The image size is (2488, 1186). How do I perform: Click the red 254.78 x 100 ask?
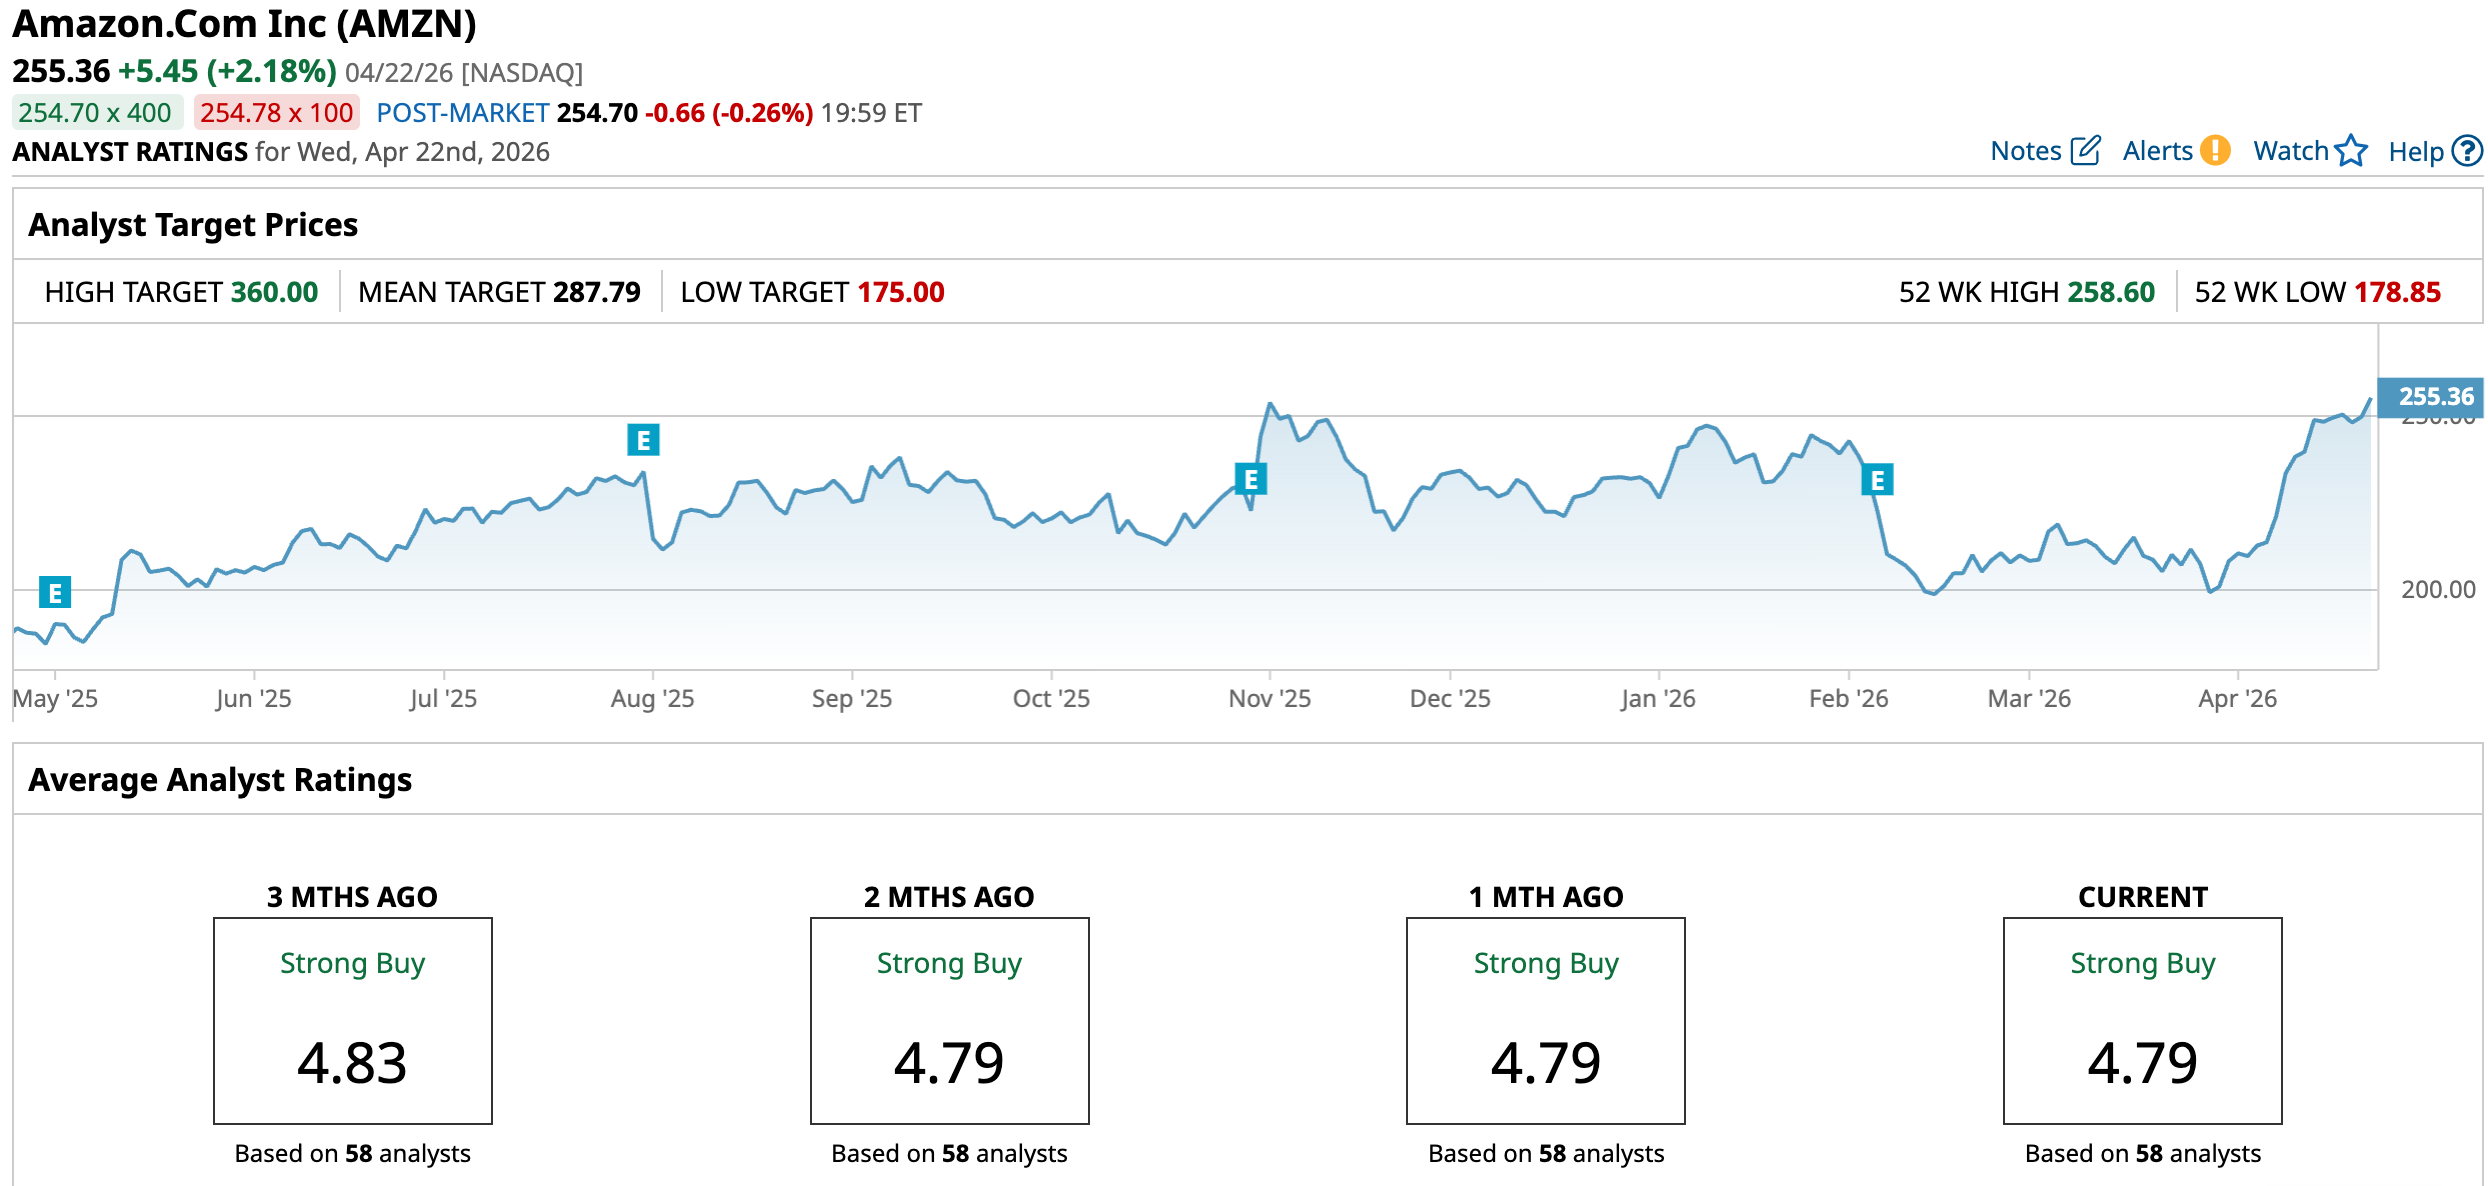coord(277,113)
